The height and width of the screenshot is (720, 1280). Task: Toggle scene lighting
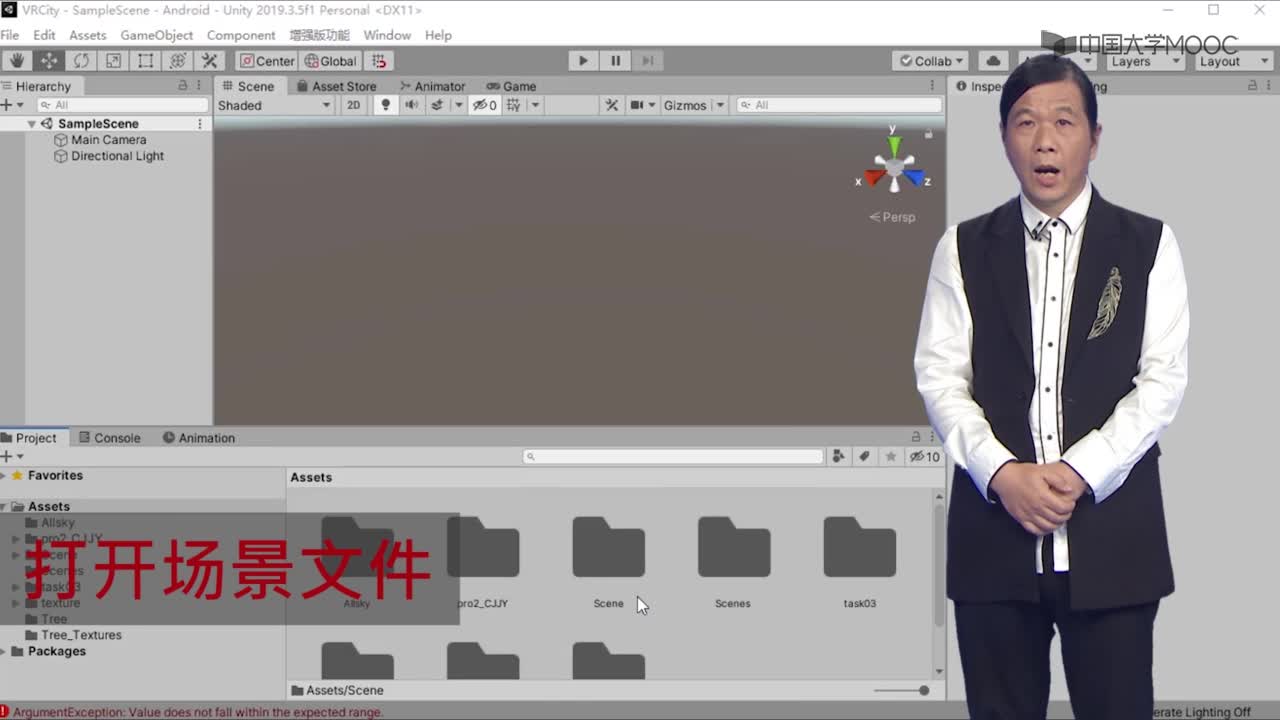coord(385,105)
